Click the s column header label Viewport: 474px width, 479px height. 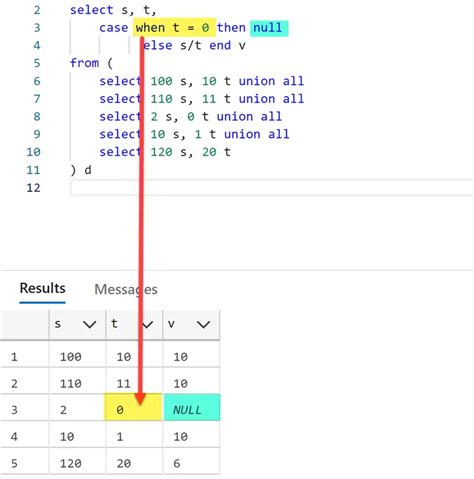tap(58, 324)
